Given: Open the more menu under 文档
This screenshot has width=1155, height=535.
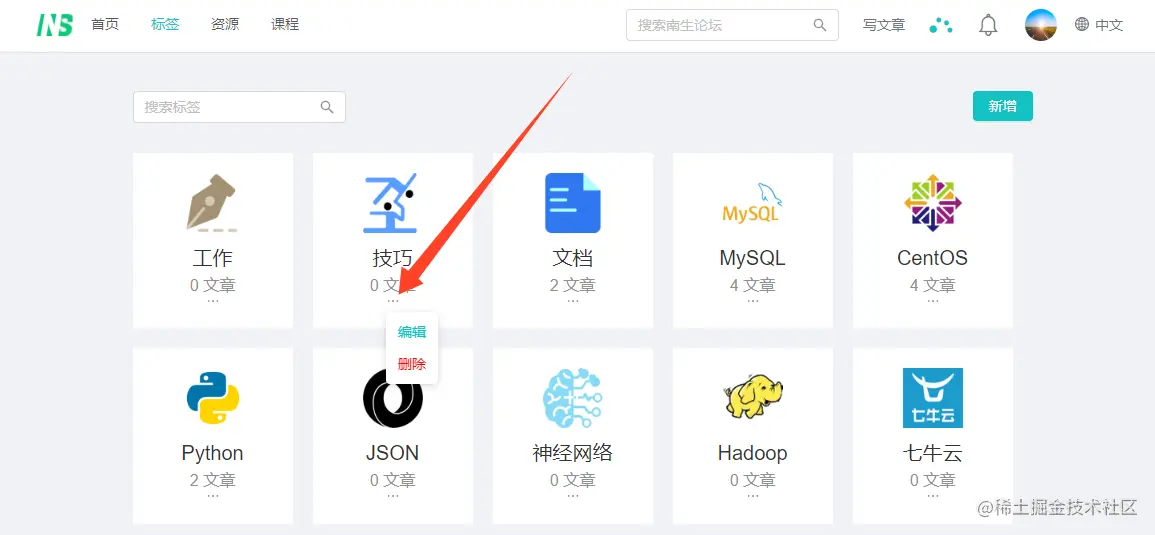Looking at the screenshot, I should [x=572, y=301].
